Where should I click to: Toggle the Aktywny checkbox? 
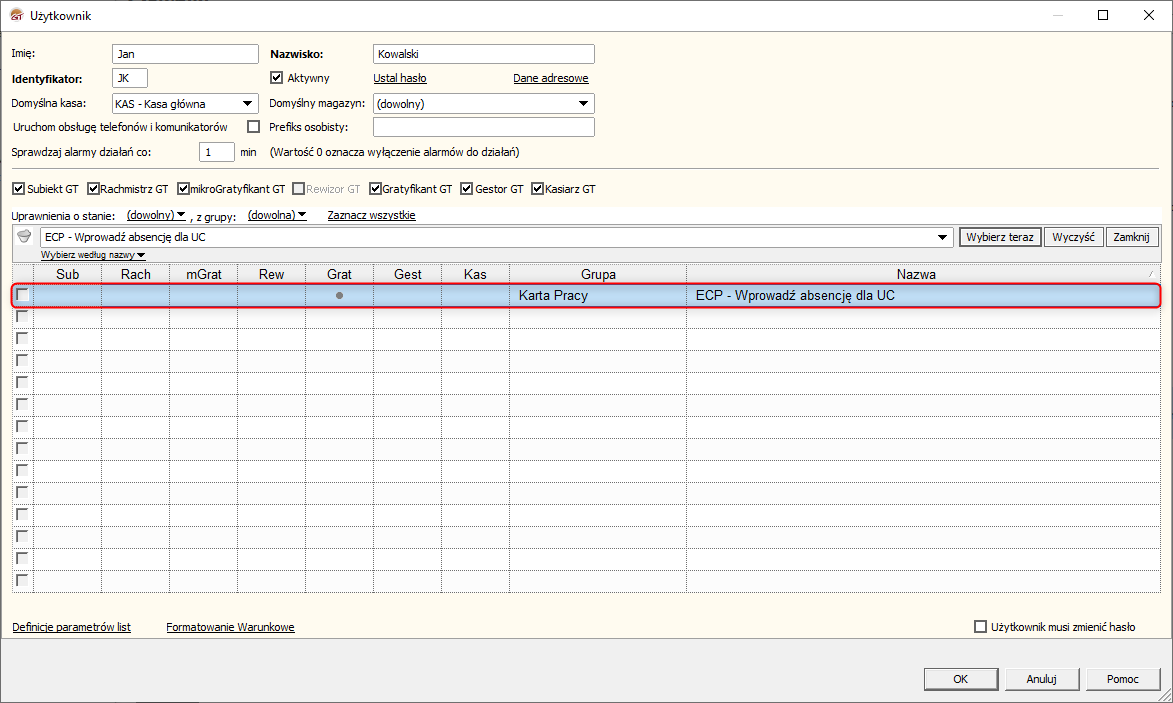(277, 78)
